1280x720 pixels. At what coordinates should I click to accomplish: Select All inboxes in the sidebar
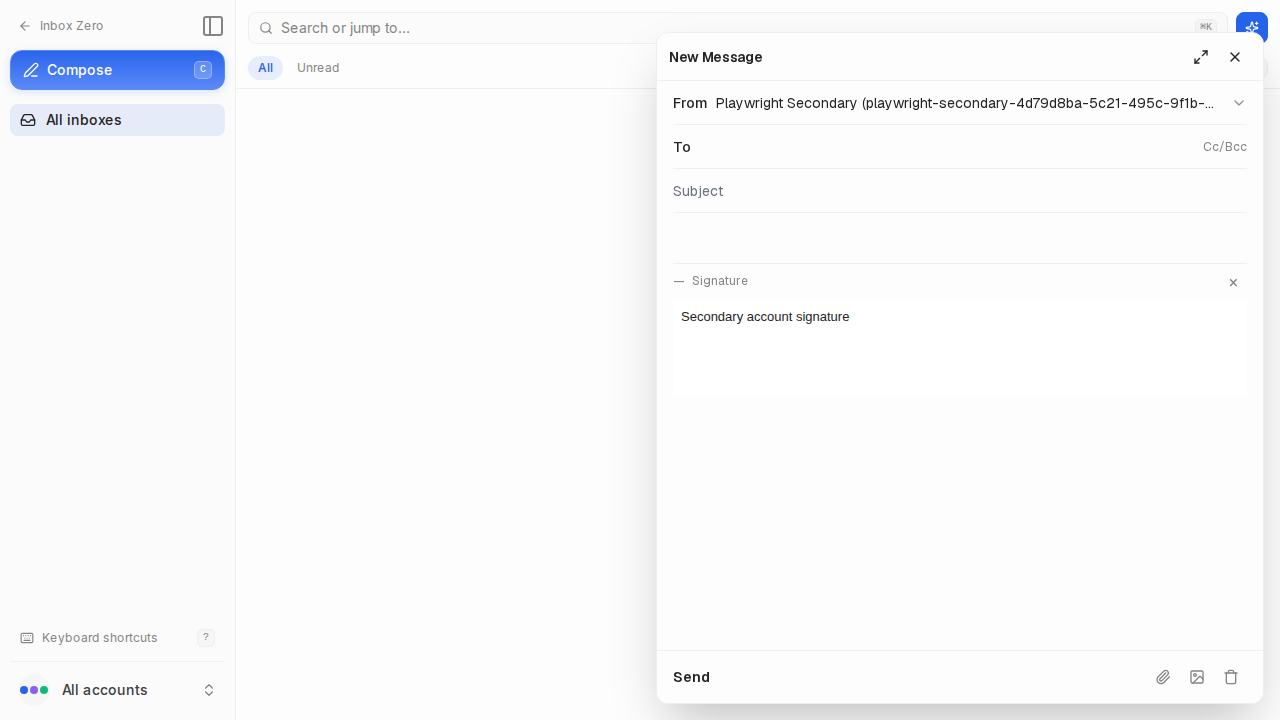[x=117, y=120]
